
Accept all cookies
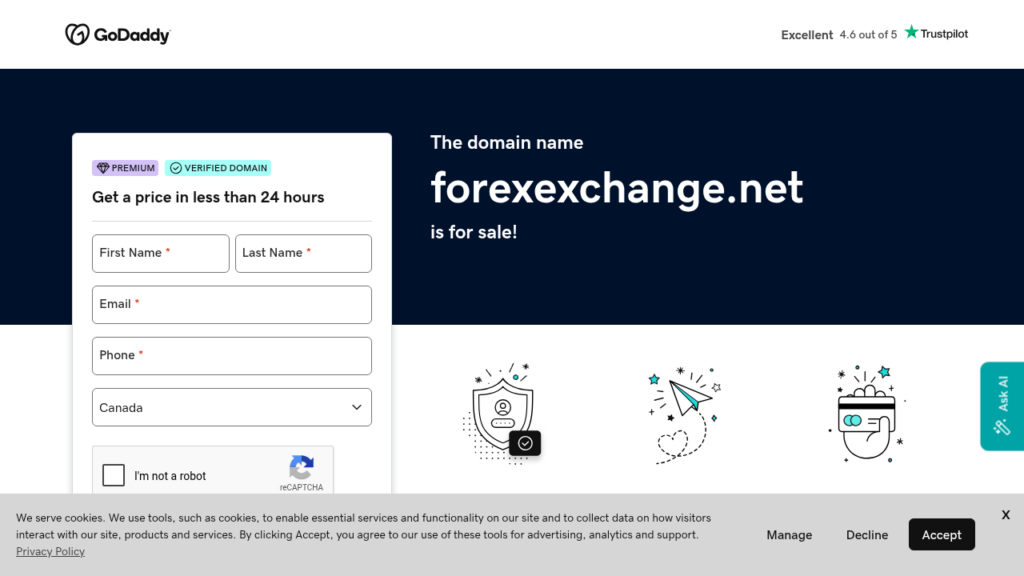pyautogui.click(x=941, y=534)
